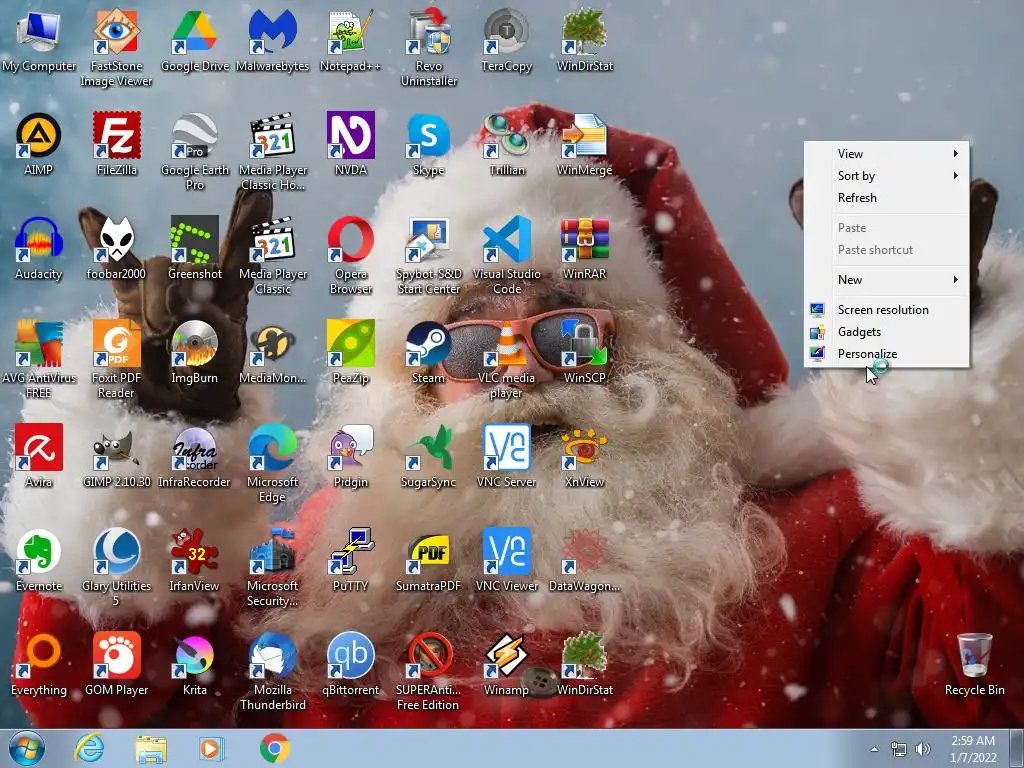This screenshot has height=768, width=1024.
Task: Click the XnView shortcut
Action: point(584,456)
